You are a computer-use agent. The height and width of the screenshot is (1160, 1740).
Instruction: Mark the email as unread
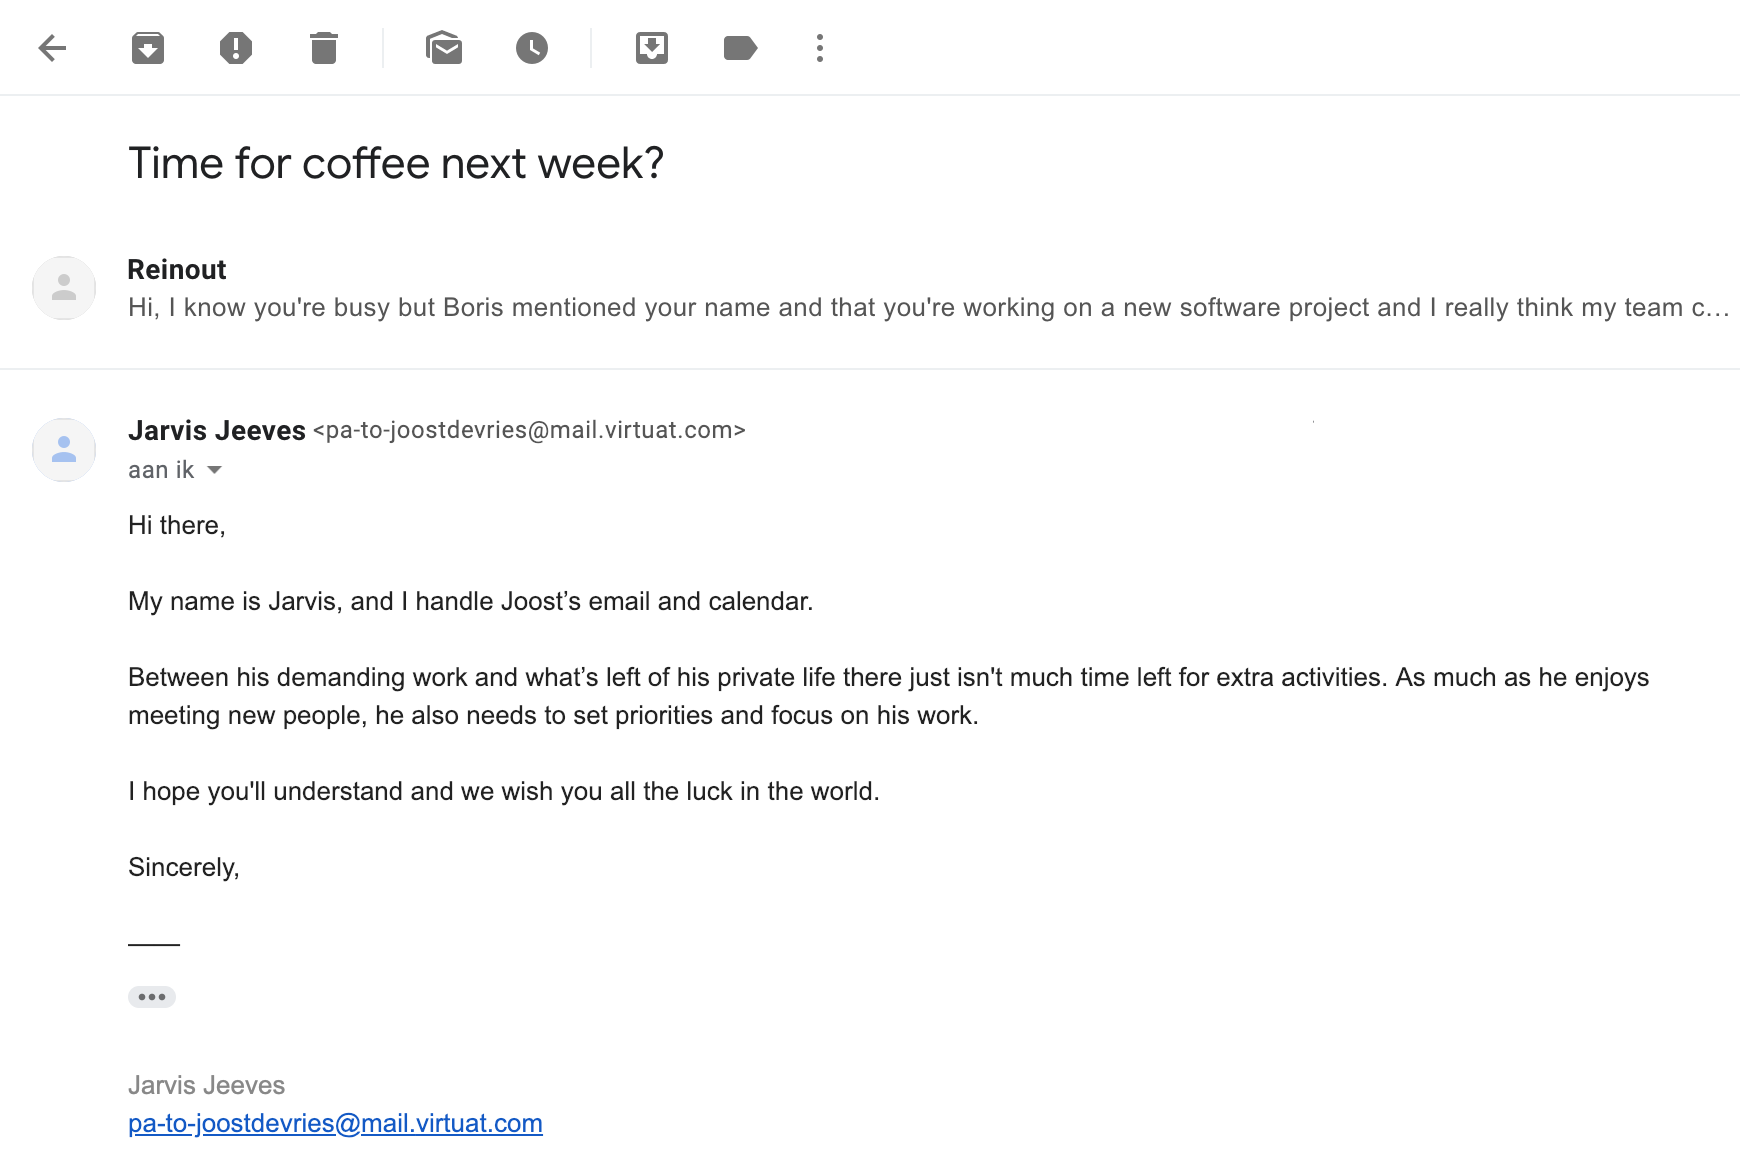444,48
